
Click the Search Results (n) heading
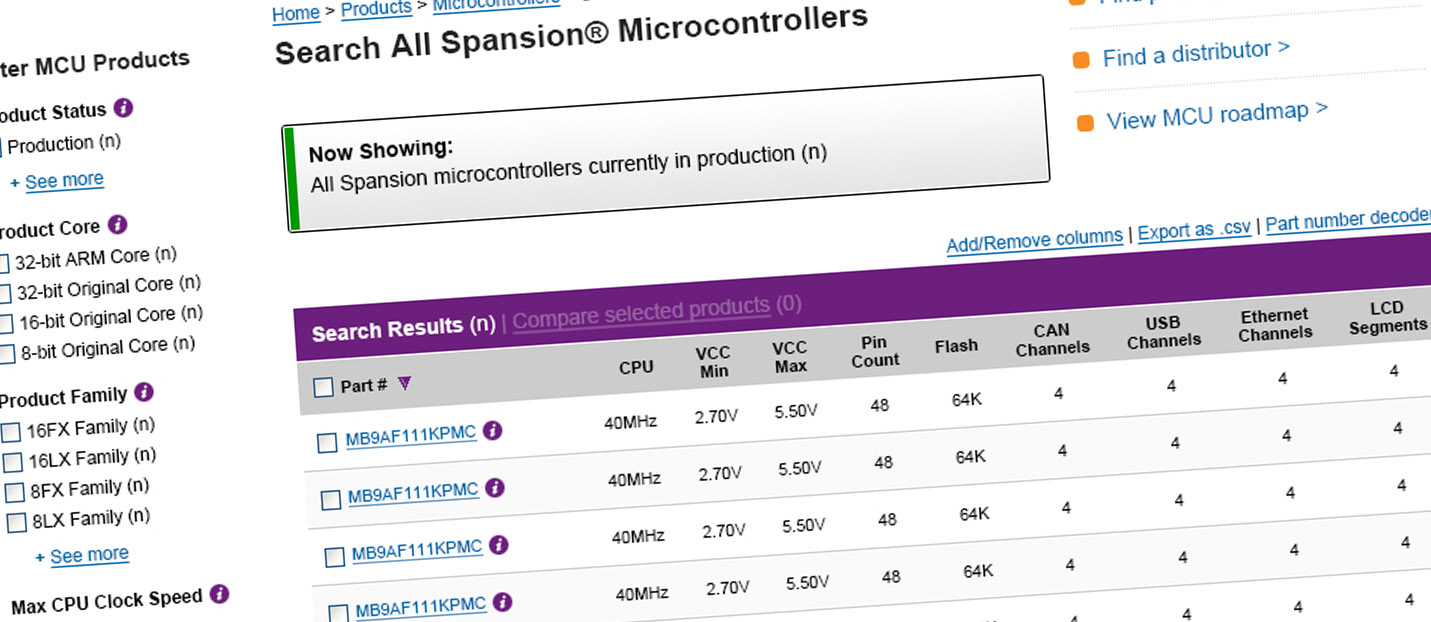tap(404, 329)
